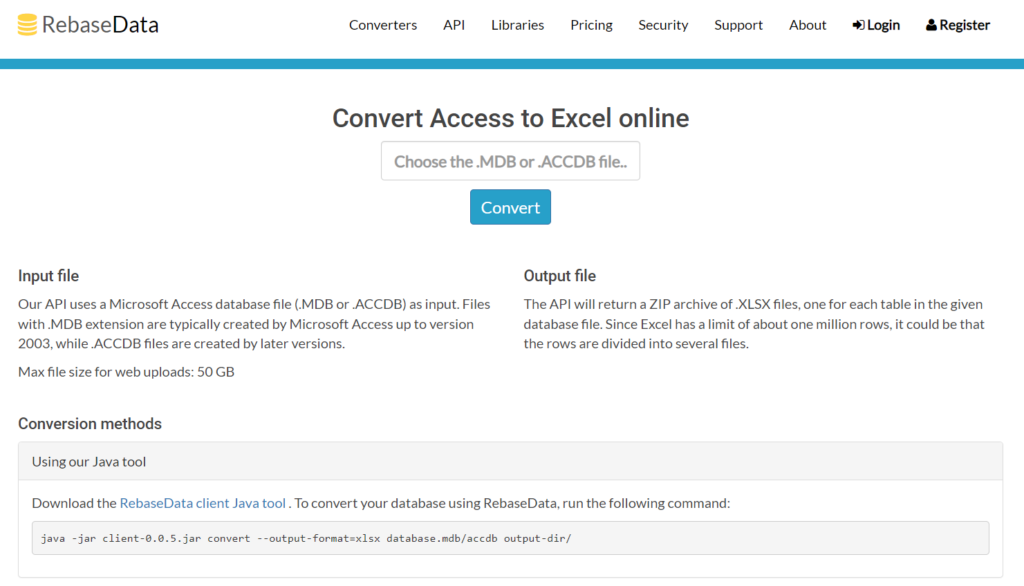Click the 'Conversion methods' section heading

click(x=90, y=424)
